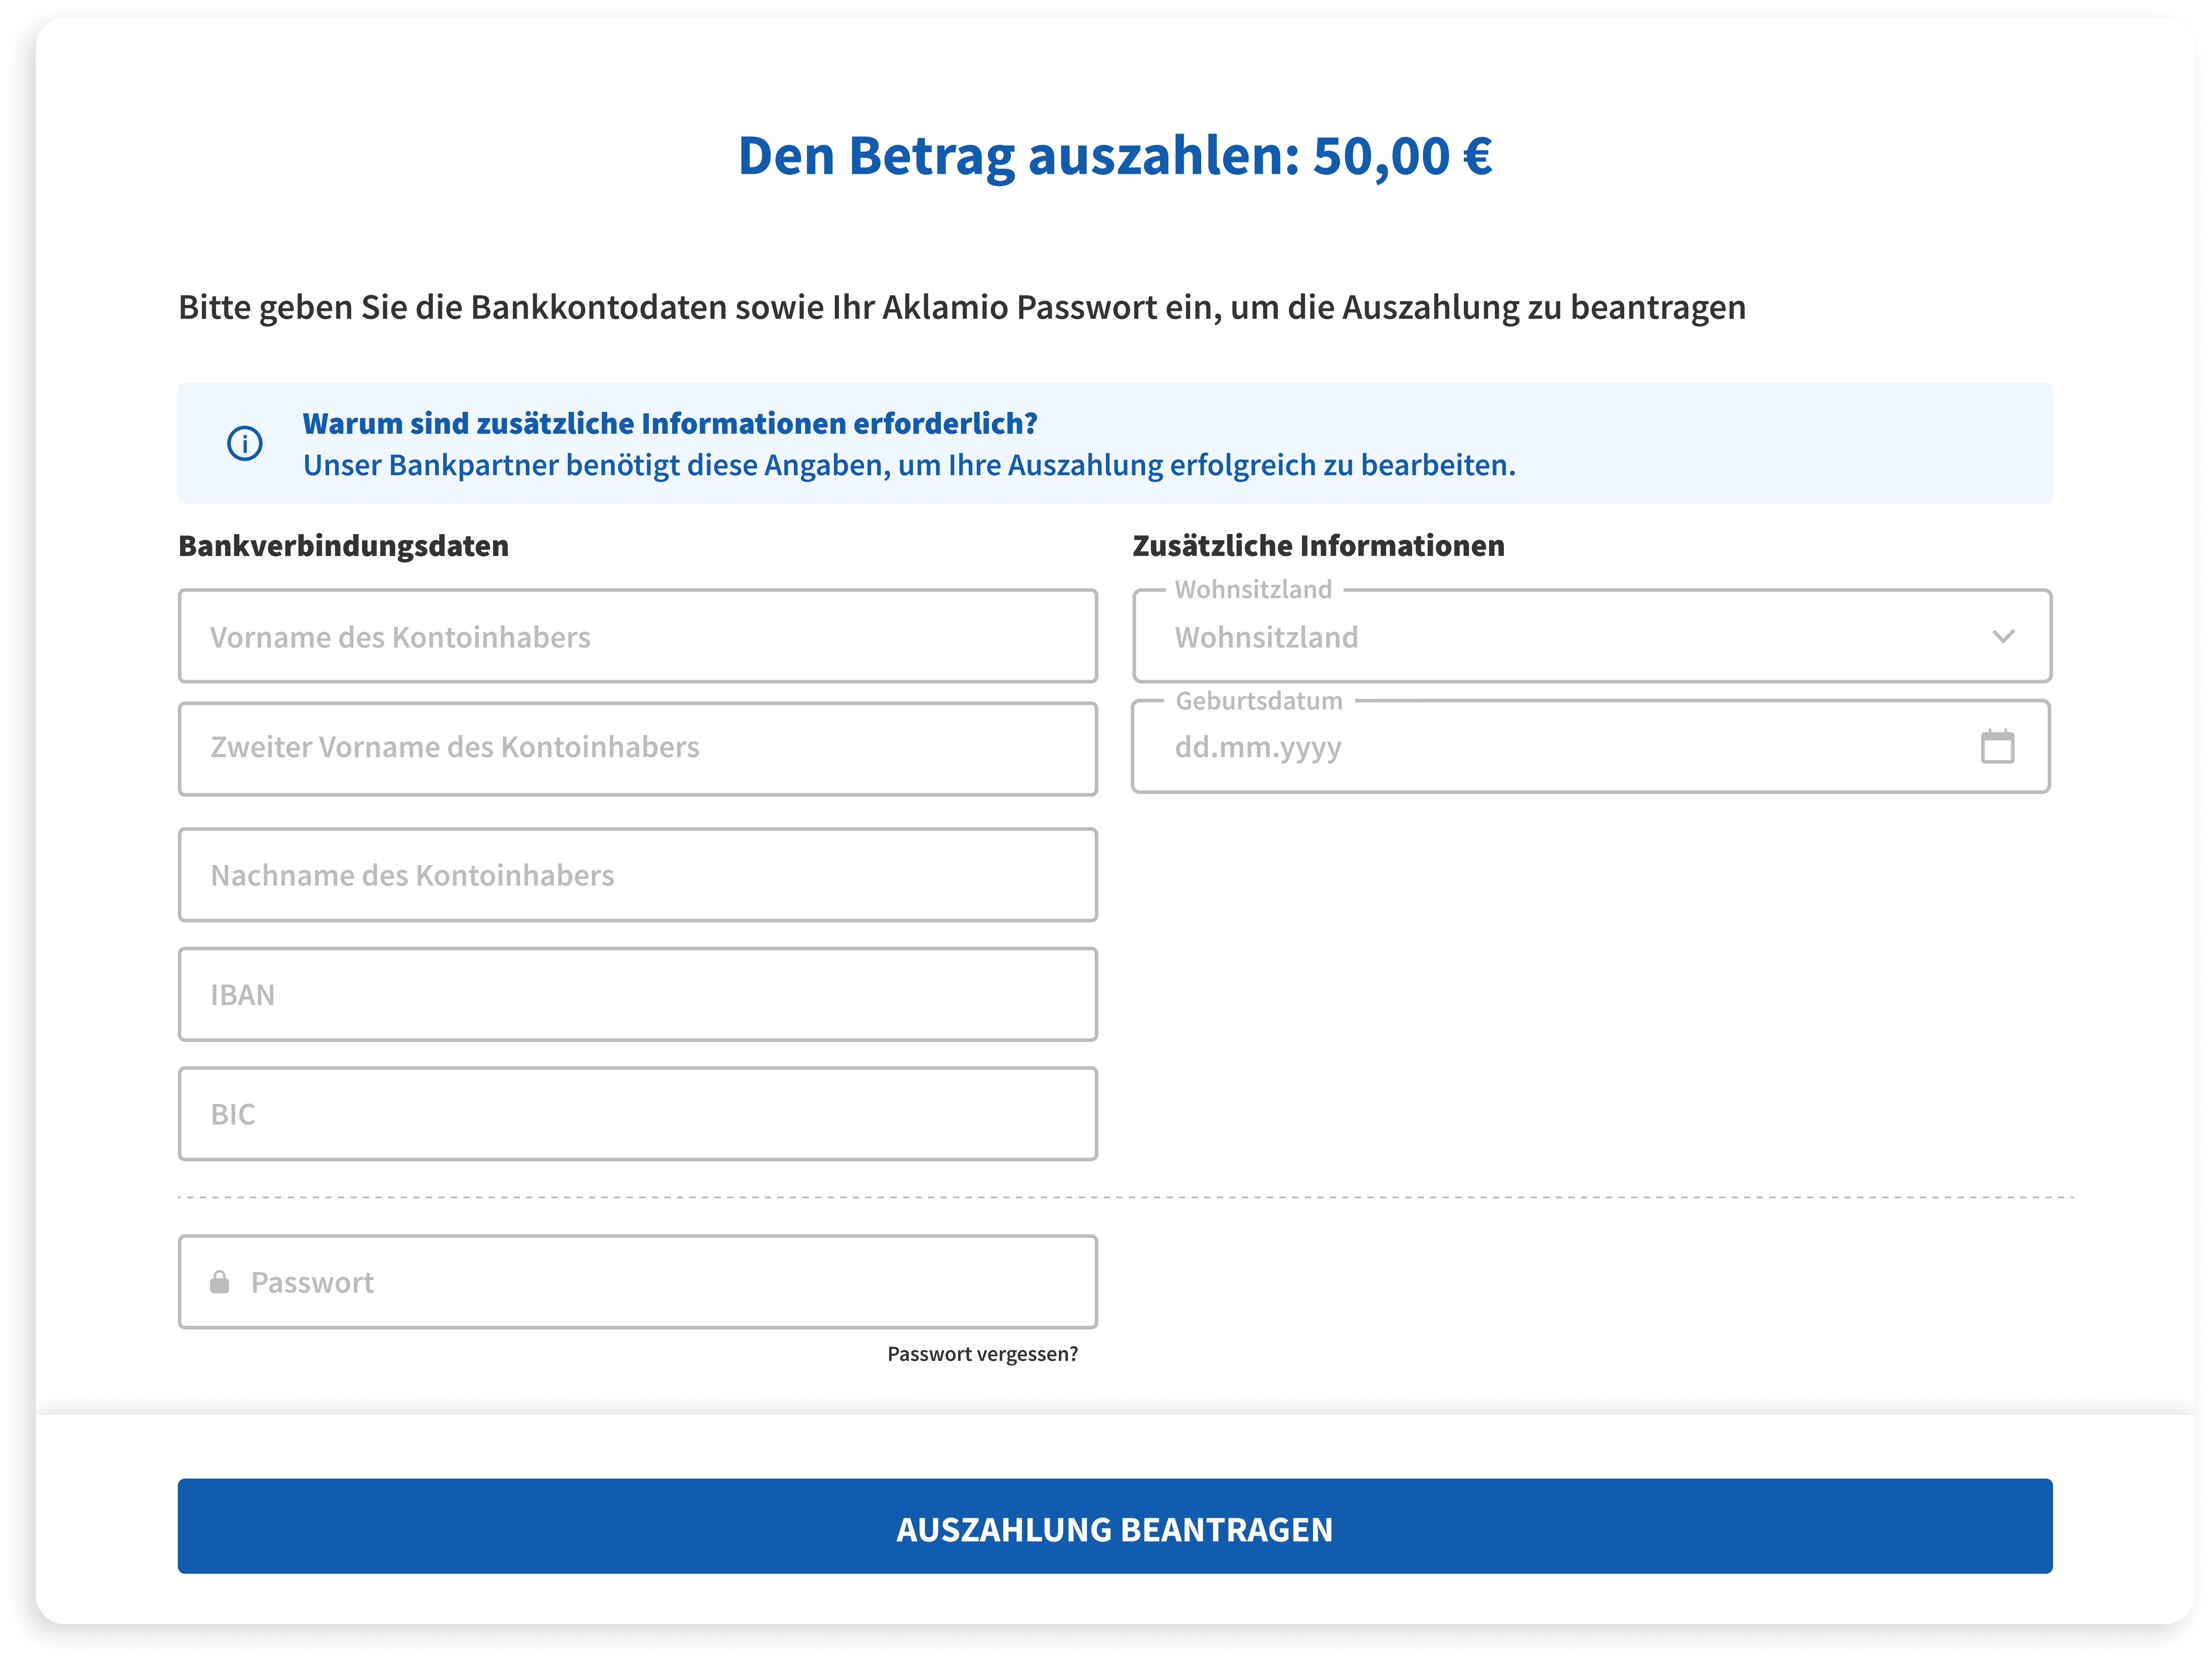The height and width of the screenshot is (1660, 2212).
Task: Click the dd.mm.yyyy date input
Action: click(1500, 746)
